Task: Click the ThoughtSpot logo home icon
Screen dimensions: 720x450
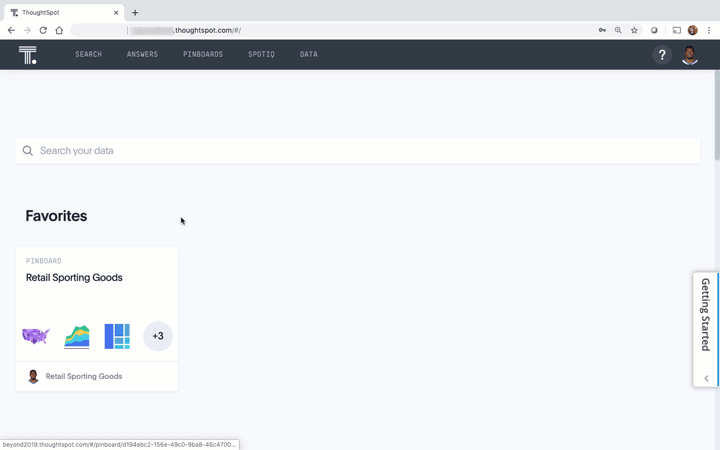Action: click(x=28, y=55)
